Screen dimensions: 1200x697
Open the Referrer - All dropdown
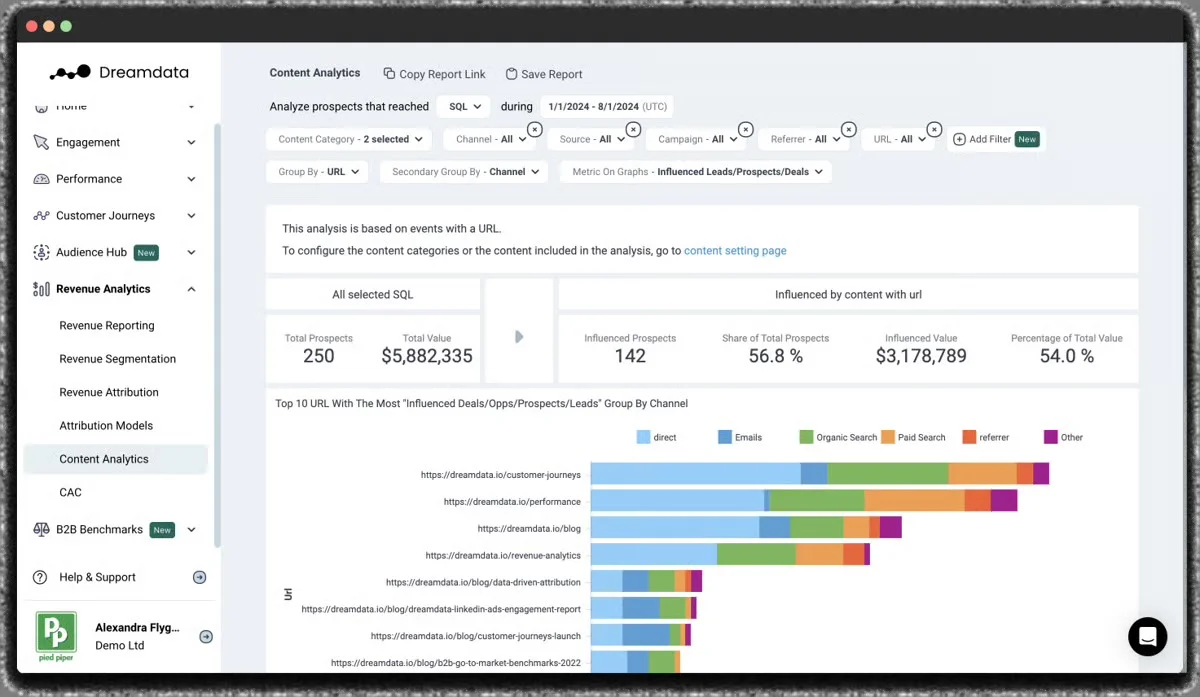coord(803,140)
